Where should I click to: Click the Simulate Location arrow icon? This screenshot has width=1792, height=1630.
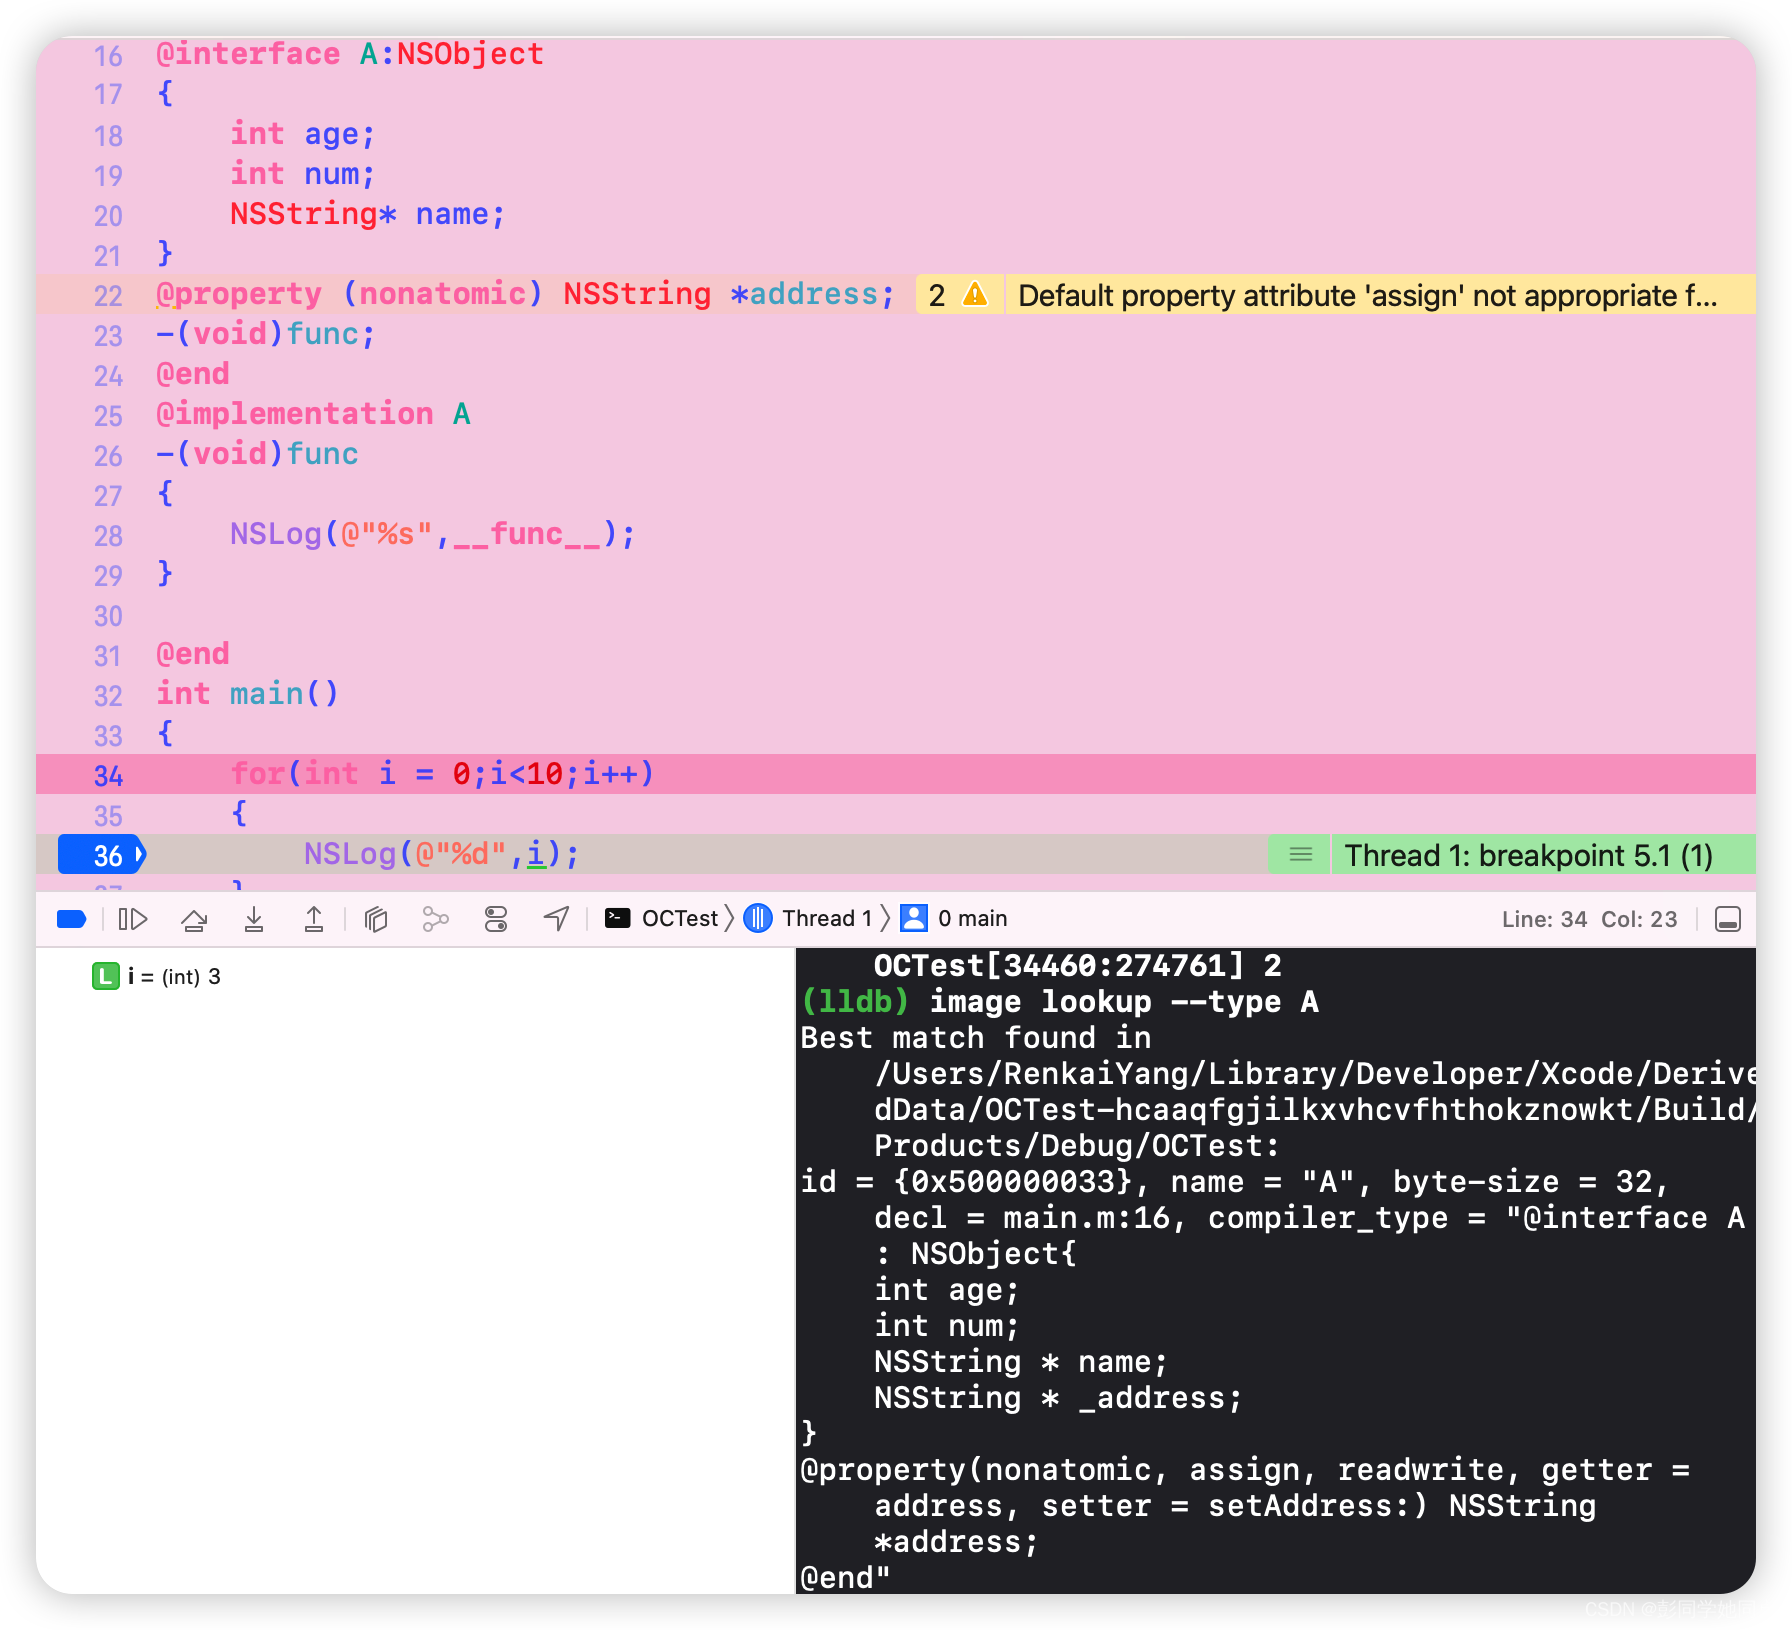[x=557, y=918]
